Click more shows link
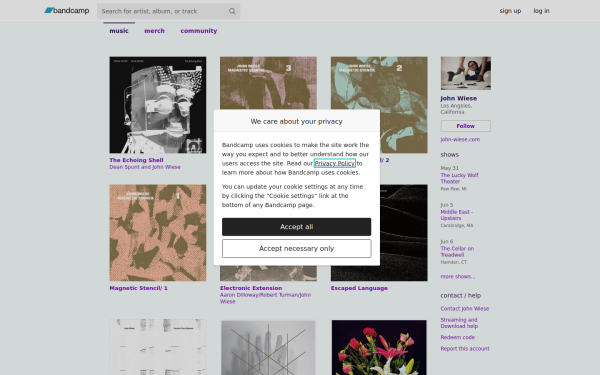Image resolution: width=600 pixels, height=375 pixels. [458, 276]
